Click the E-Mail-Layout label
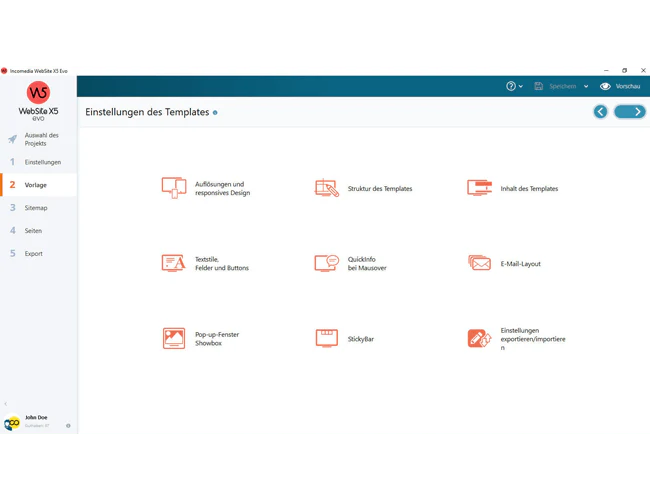Viewport: 650px width, 500px height. pos(520,264)
